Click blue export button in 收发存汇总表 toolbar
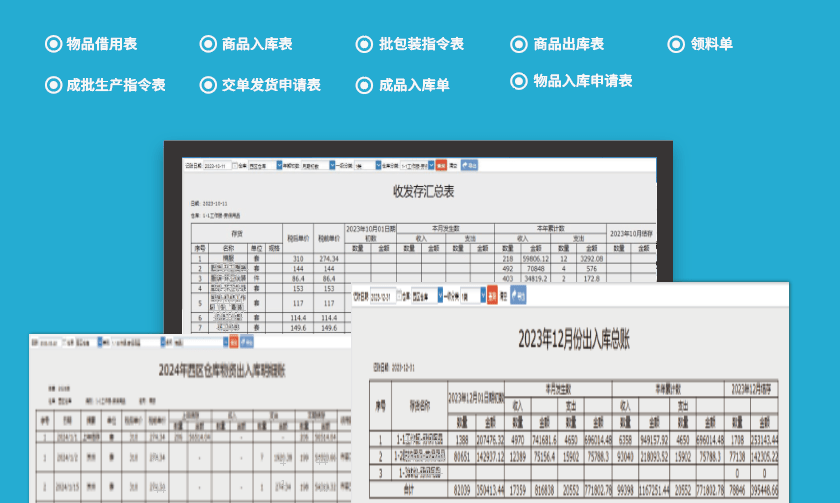The height and width of the screenshot is (503, 840). pyautogui.click(x=470, y=165)
